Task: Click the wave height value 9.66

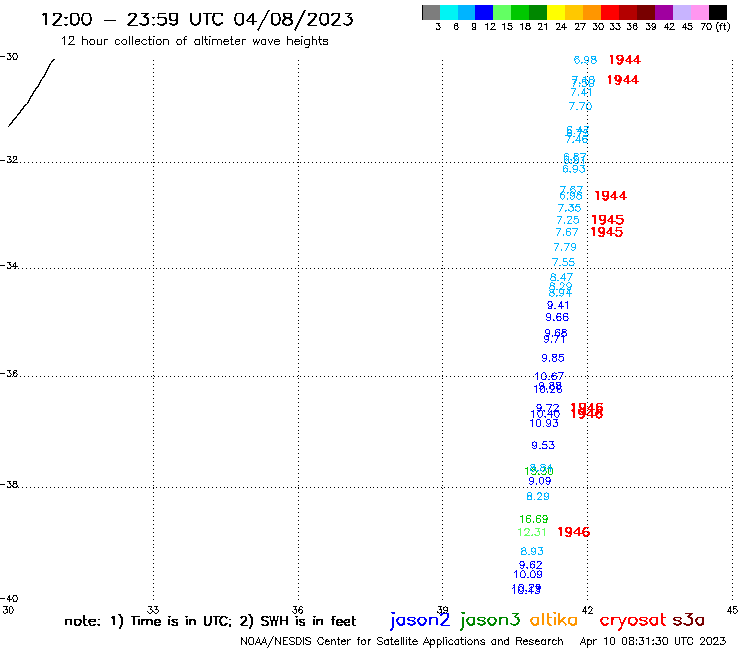Action: [x=557, y=317]
